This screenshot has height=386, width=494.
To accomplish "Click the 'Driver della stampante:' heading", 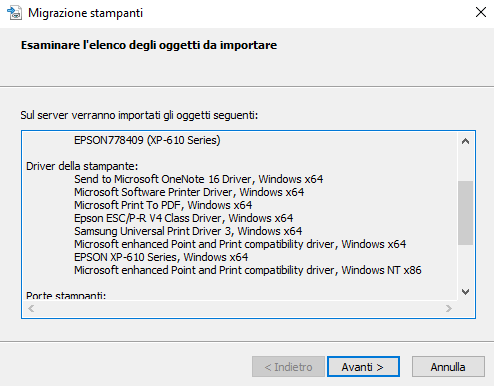I will coord(82,166).
